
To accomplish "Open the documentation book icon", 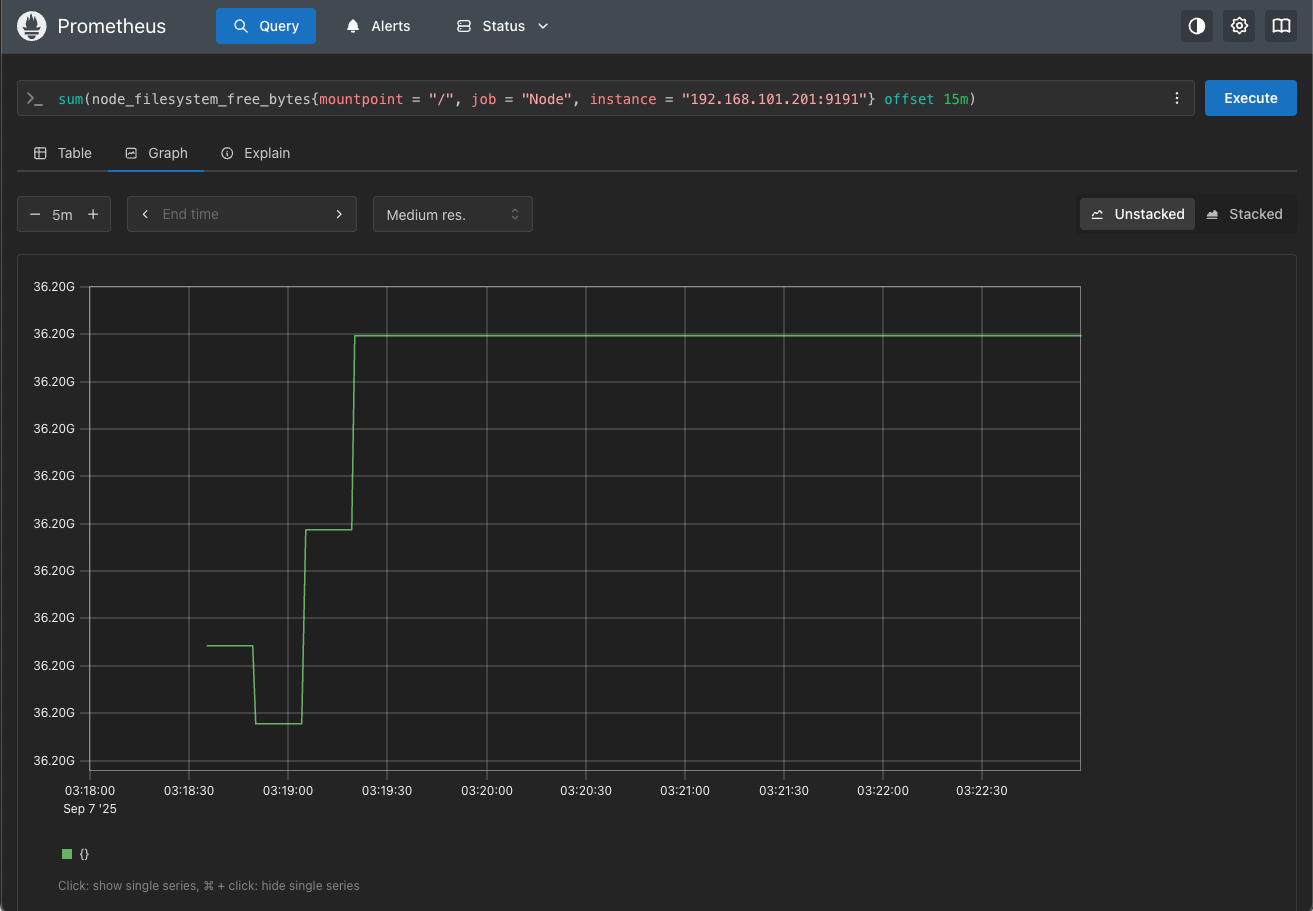I will 1281,26.
